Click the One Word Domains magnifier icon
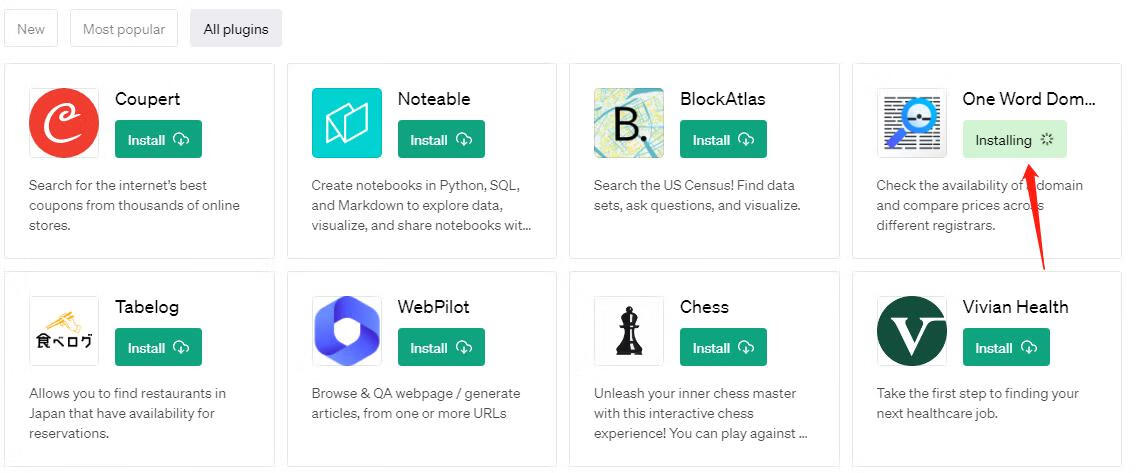The image size is (1144, 473). 912,123
